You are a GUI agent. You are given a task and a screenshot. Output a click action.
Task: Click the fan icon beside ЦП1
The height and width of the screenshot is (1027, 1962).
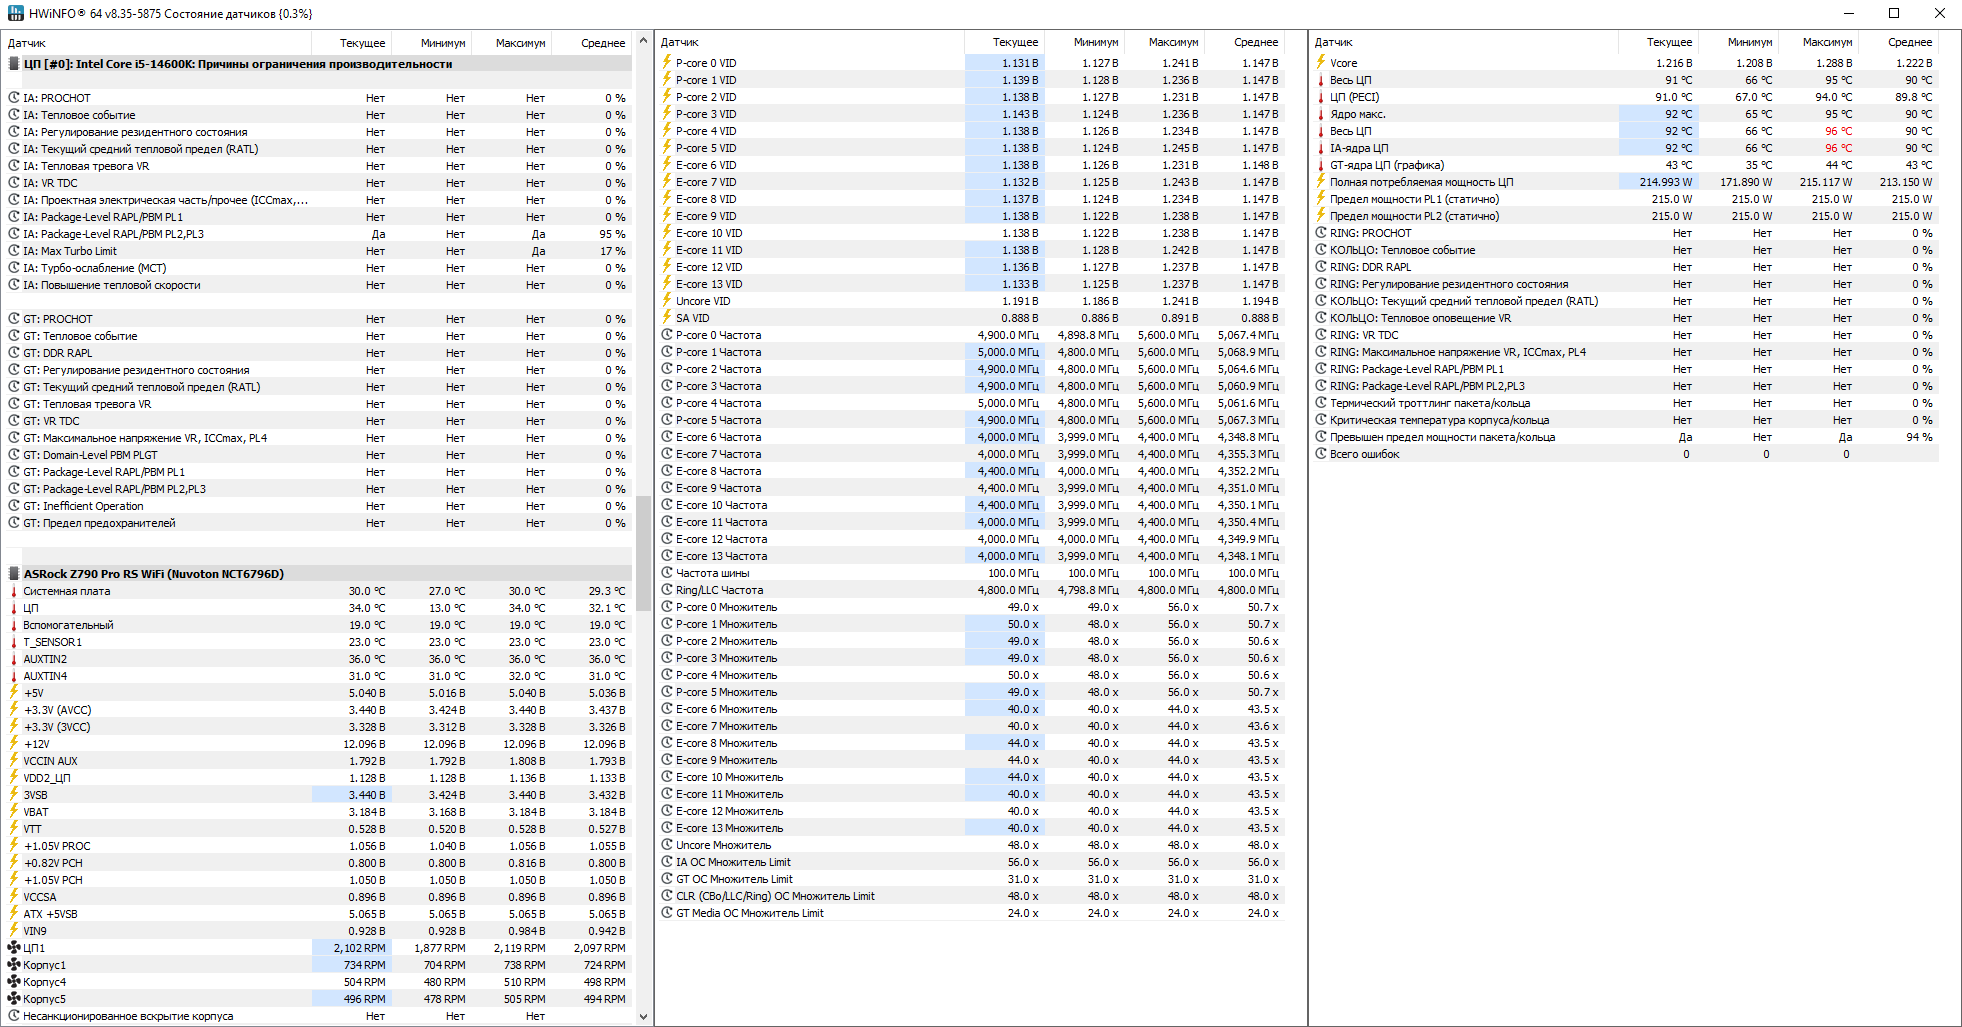14,947
